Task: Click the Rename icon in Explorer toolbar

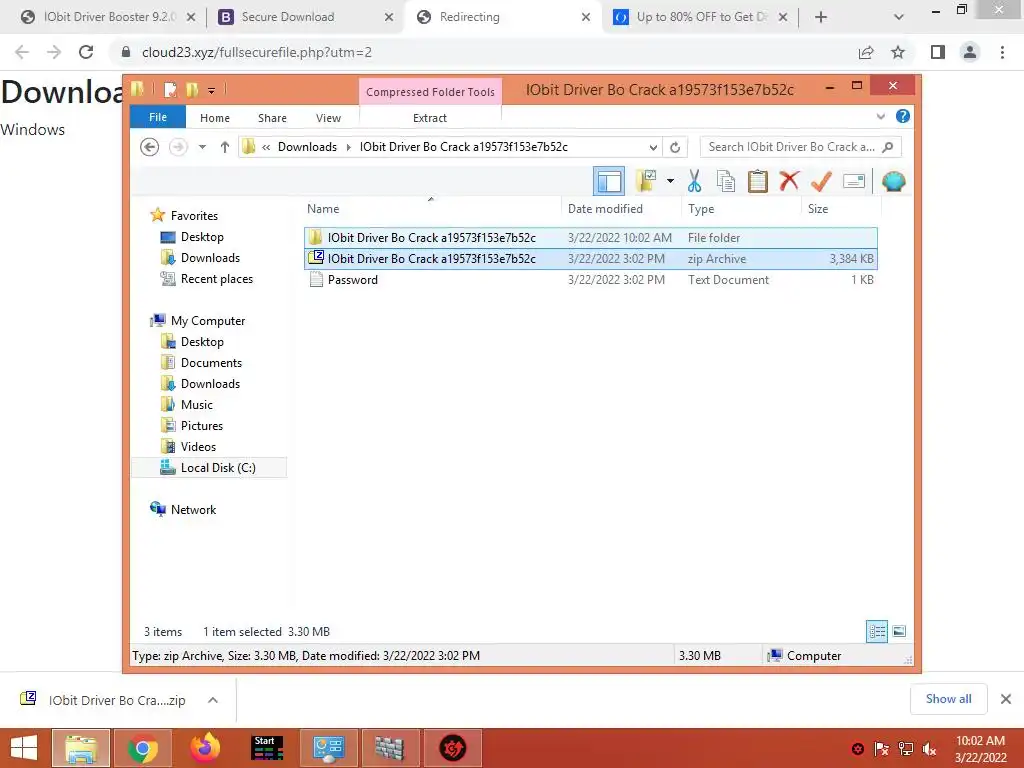Action: 854,181
